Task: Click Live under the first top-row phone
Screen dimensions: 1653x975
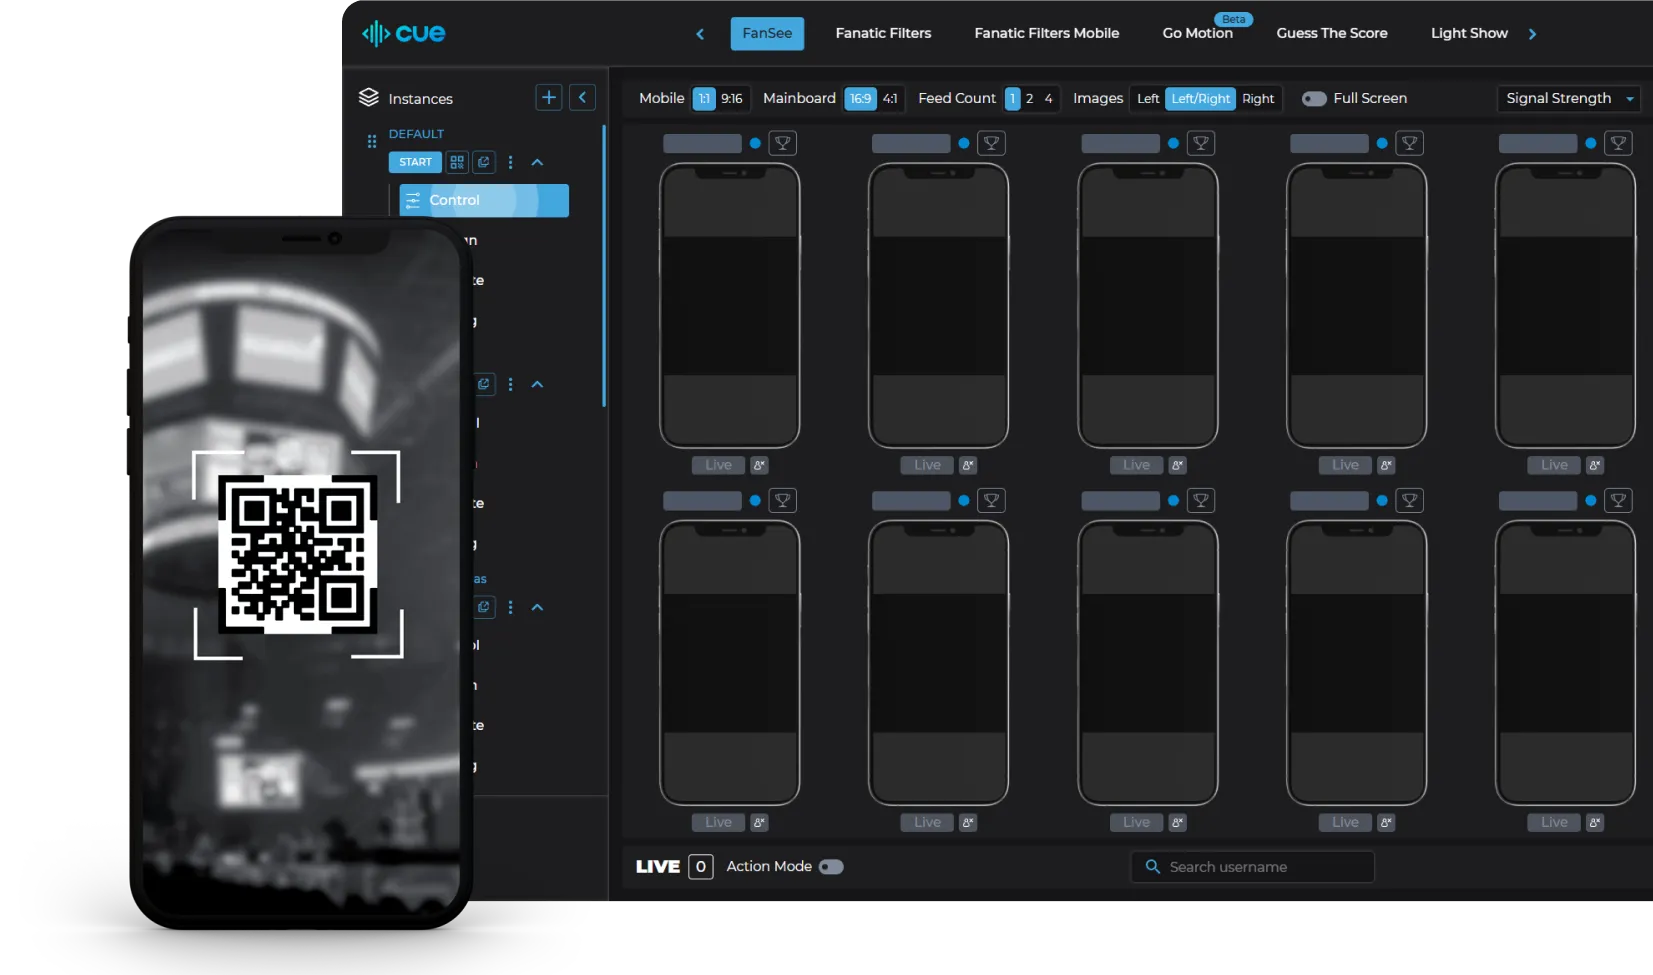Action: click(718, 465)
